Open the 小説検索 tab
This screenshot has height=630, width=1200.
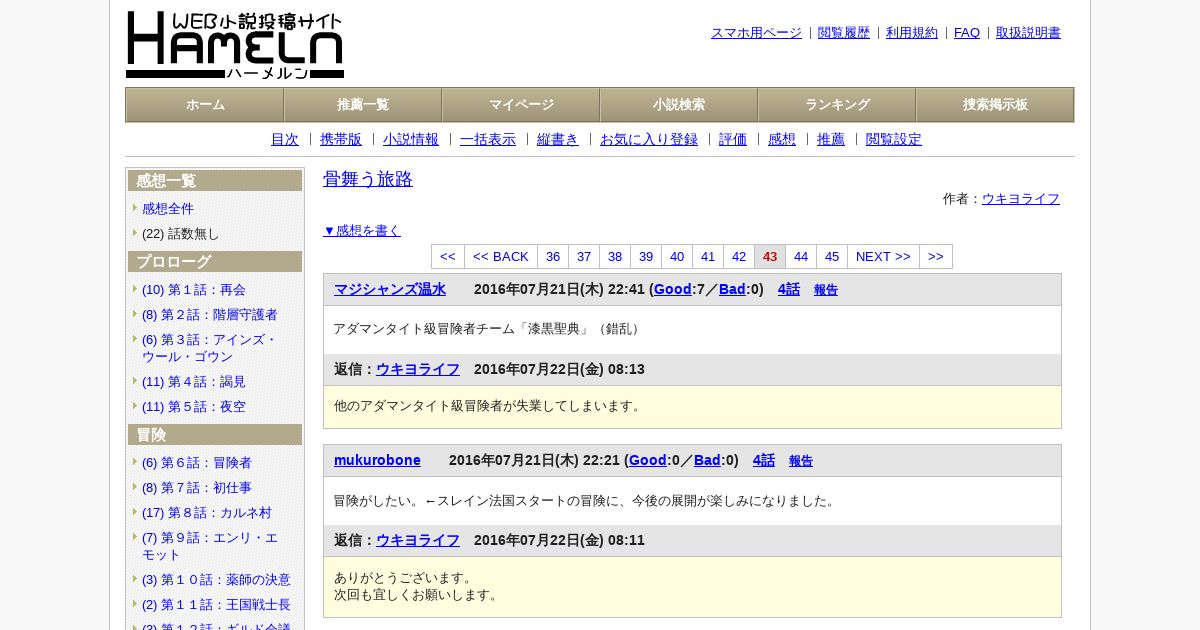point(679,105)
